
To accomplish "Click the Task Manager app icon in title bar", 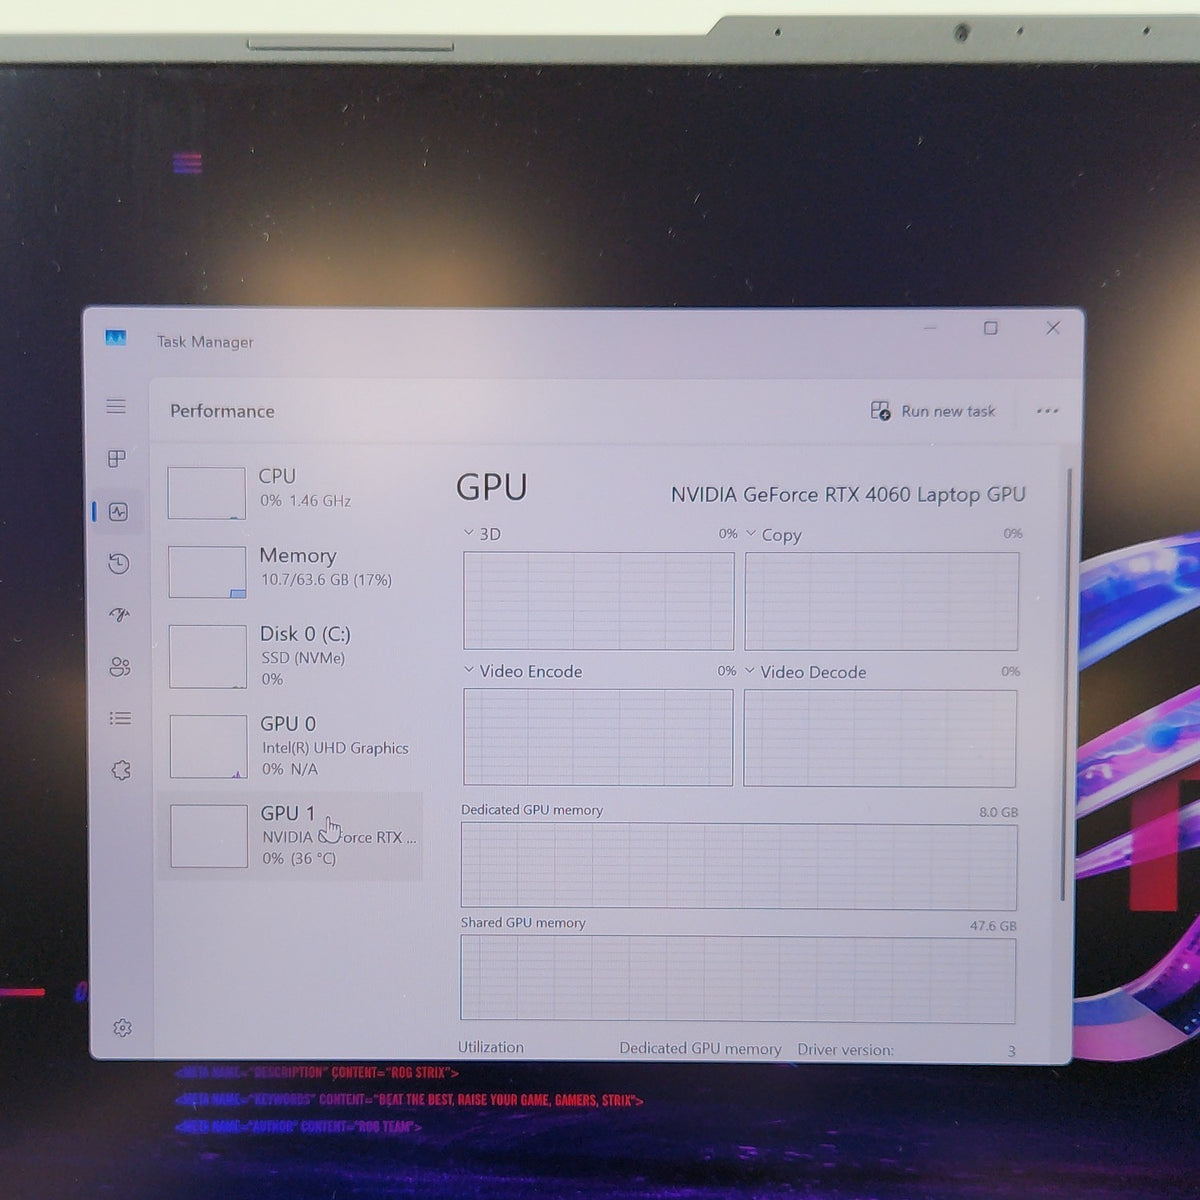I will point(115,339).
